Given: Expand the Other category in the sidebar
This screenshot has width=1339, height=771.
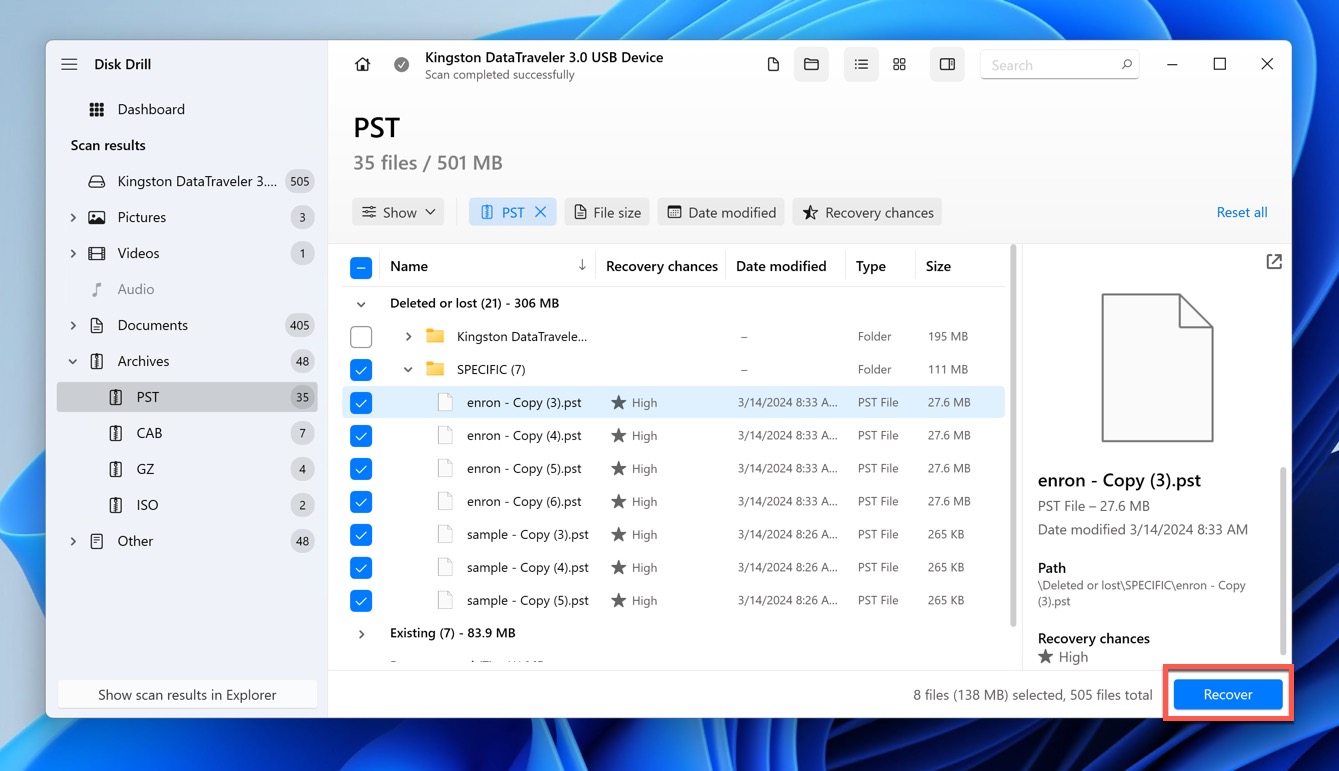Looking at the screenshot, I should 73,541.
